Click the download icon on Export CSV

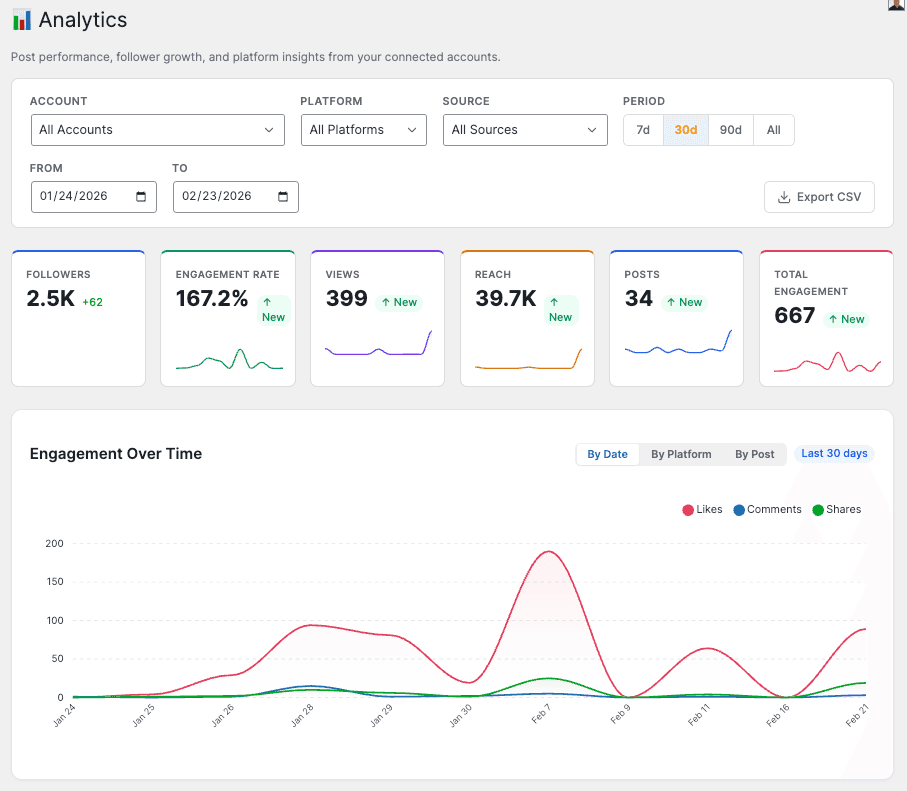click(x=782, y=197)
